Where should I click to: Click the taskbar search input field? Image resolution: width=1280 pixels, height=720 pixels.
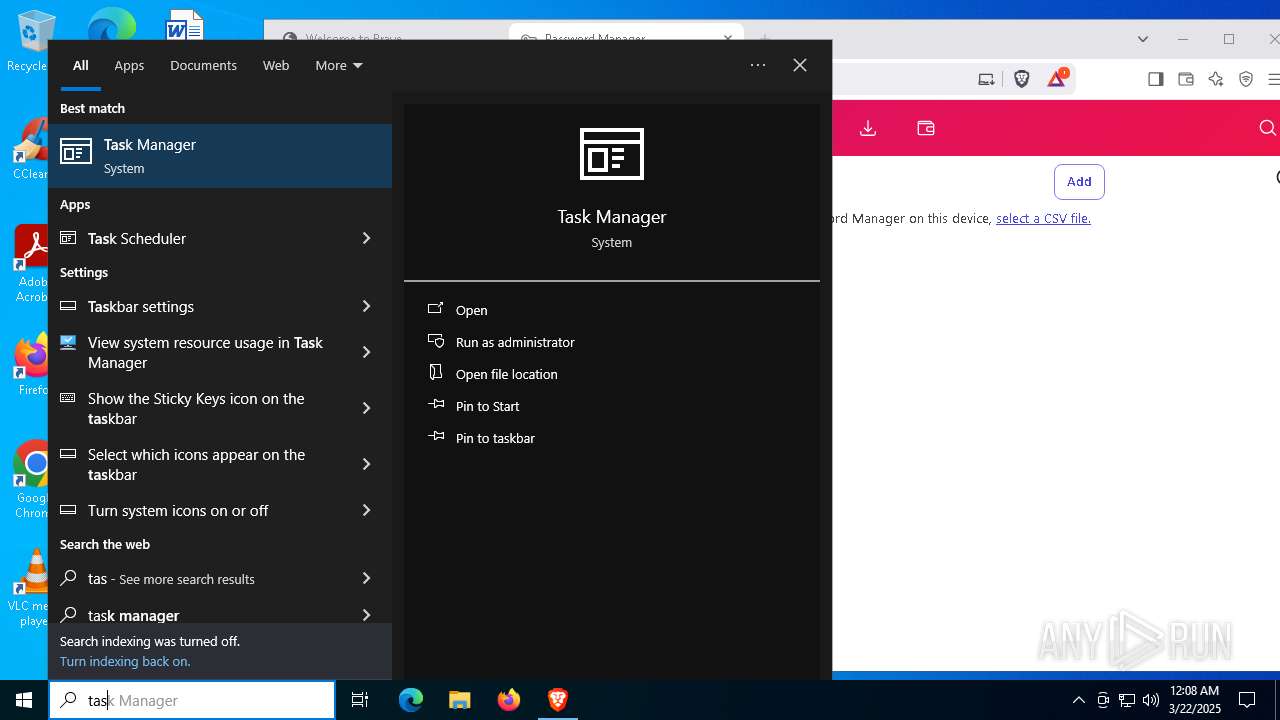coord(192,700)
